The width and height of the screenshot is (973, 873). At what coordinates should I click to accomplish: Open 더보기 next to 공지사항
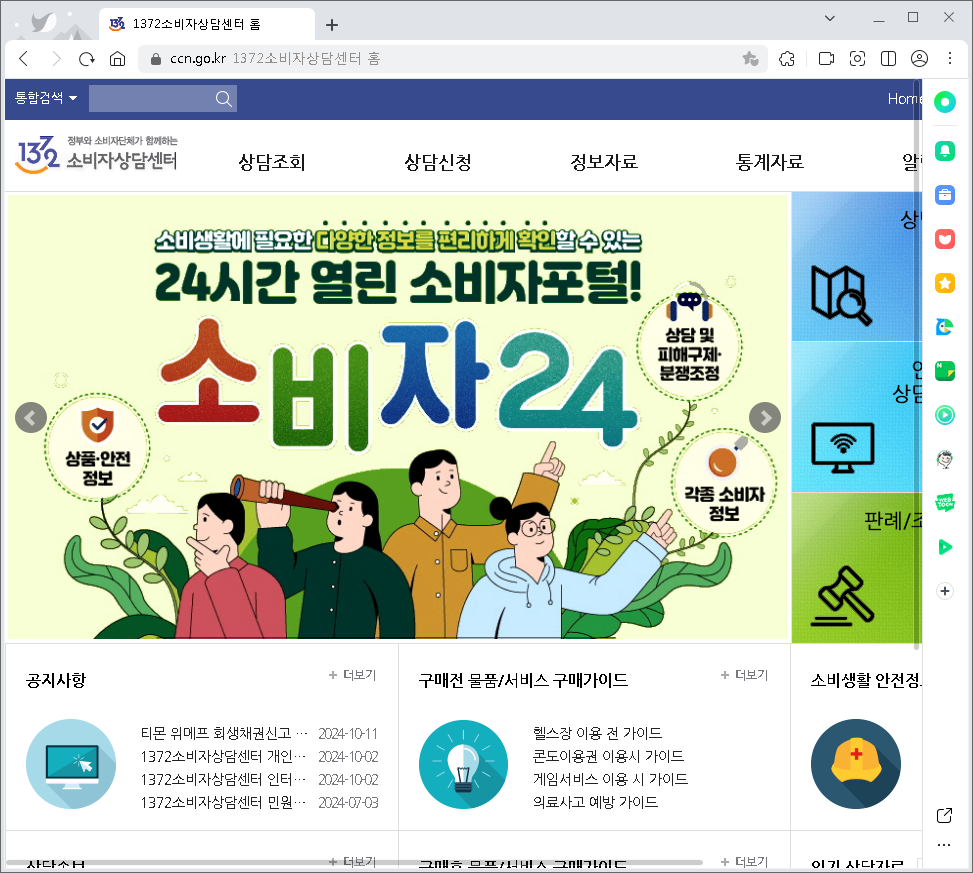point(352,675)
